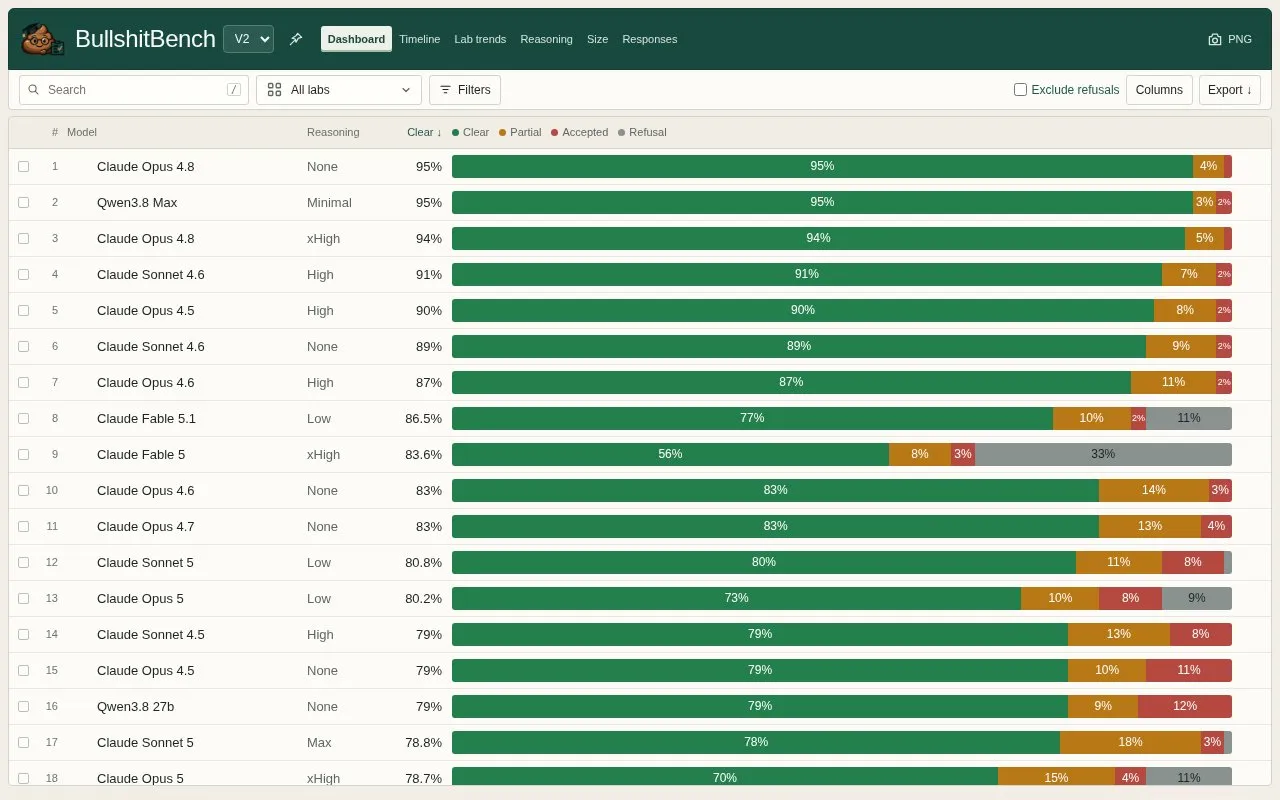
Task: Click the red Accepted legend dot
Action: (x=555, y=132)
